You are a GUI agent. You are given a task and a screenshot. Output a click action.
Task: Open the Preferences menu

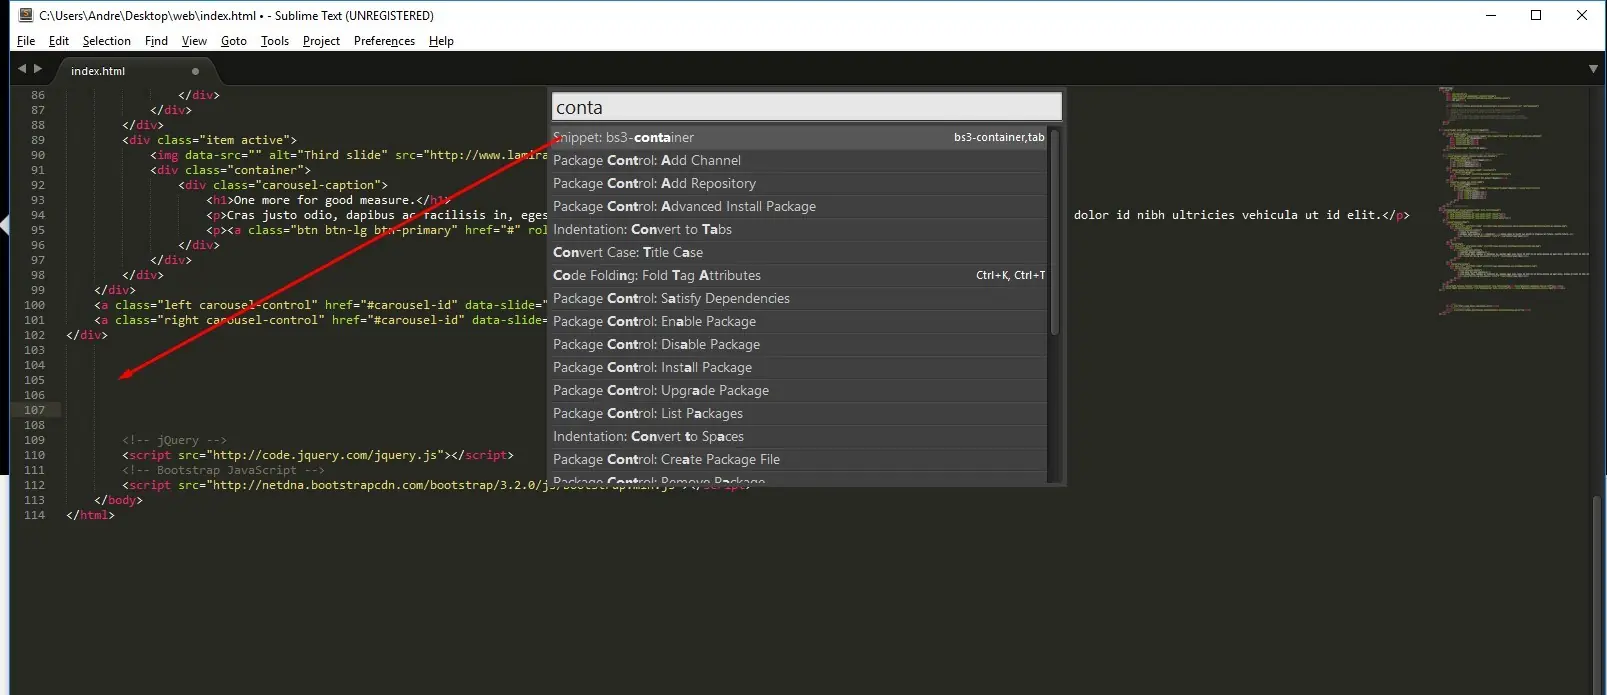tap(384, 41)
